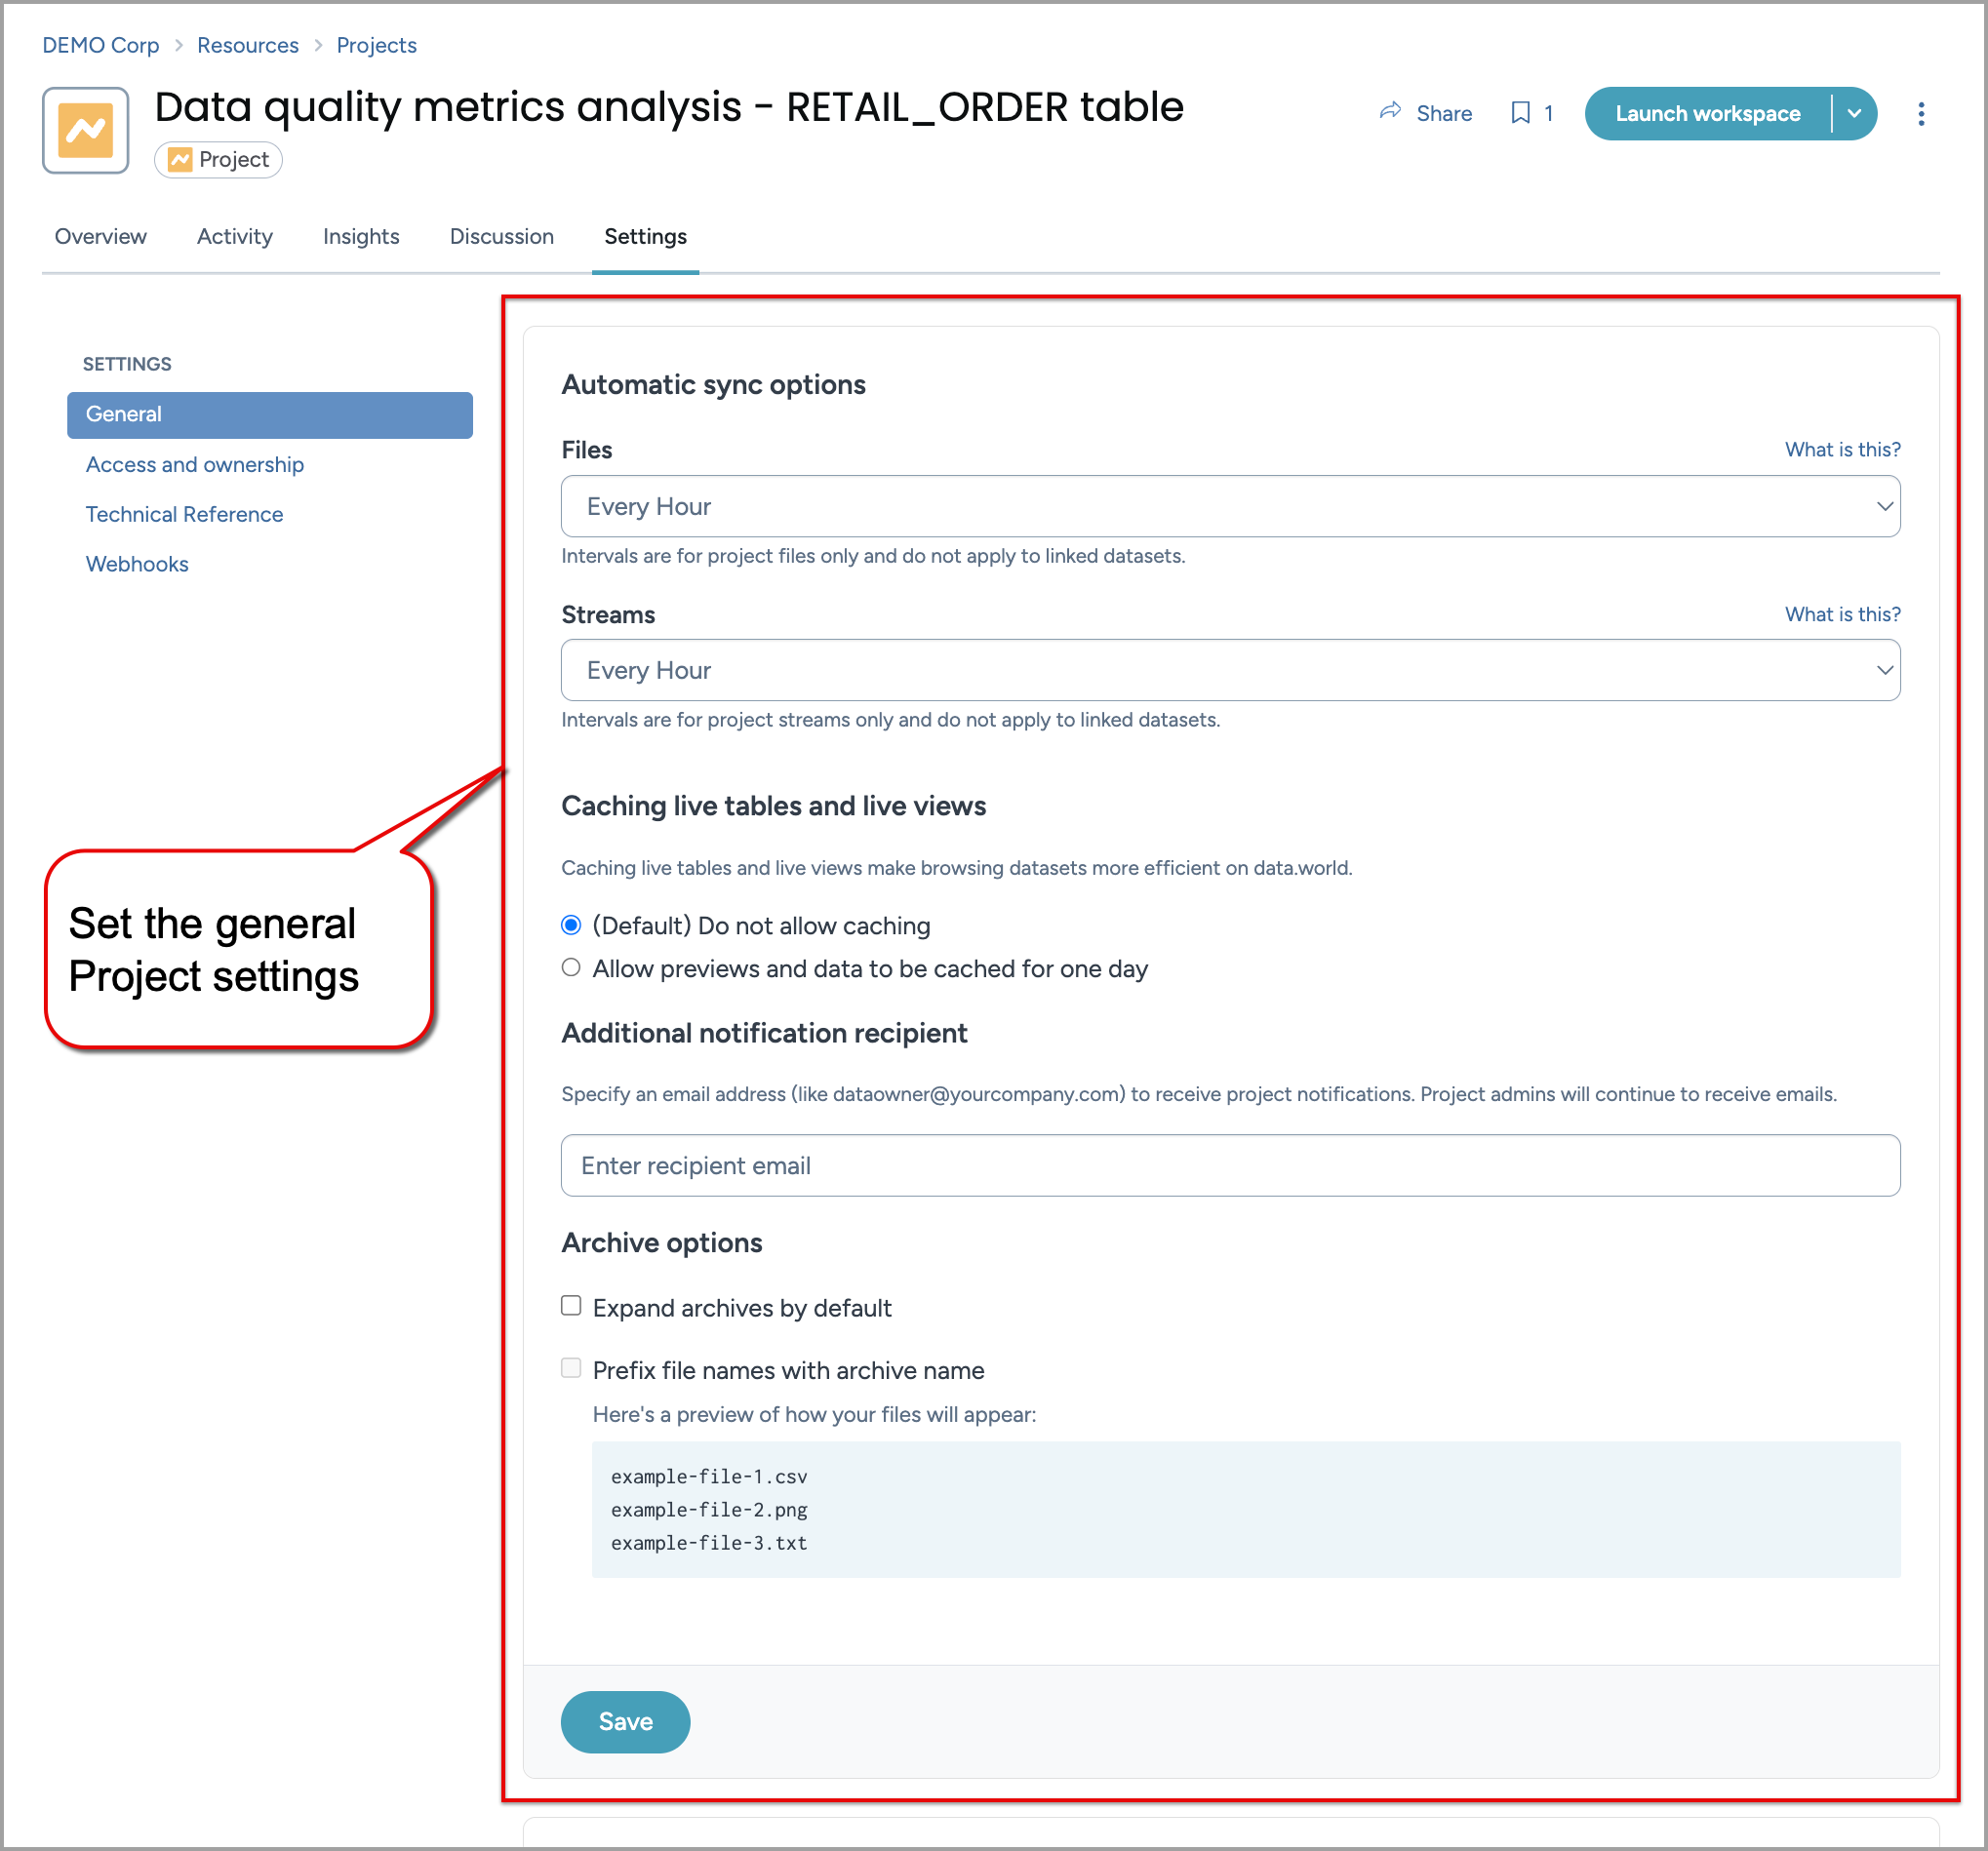Open the Webhooks settings section
The height and width of the screenshot is (1851, 1988).
coord(137,564)
